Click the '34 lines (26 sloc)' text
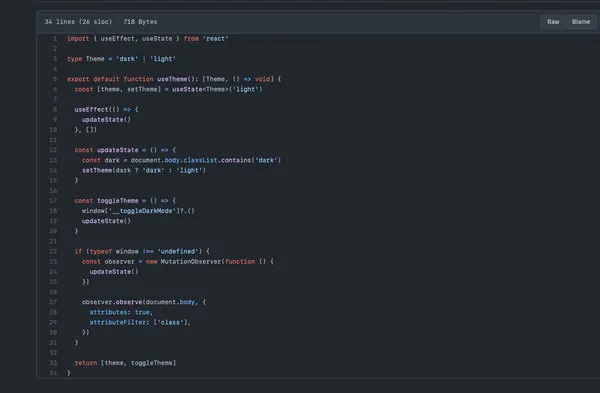Viewport: 600px width, 393px height. pyautogui.click(x=78, y=22)
